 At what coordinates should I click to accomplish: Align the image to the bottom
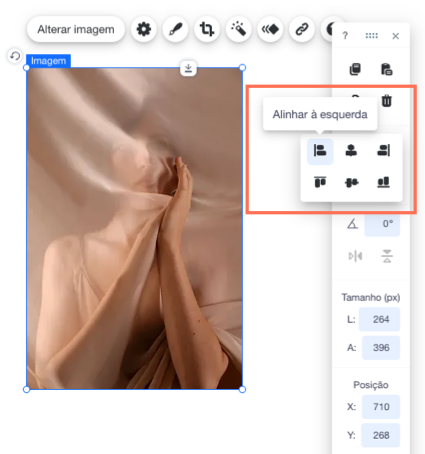[x=383, y=182]
